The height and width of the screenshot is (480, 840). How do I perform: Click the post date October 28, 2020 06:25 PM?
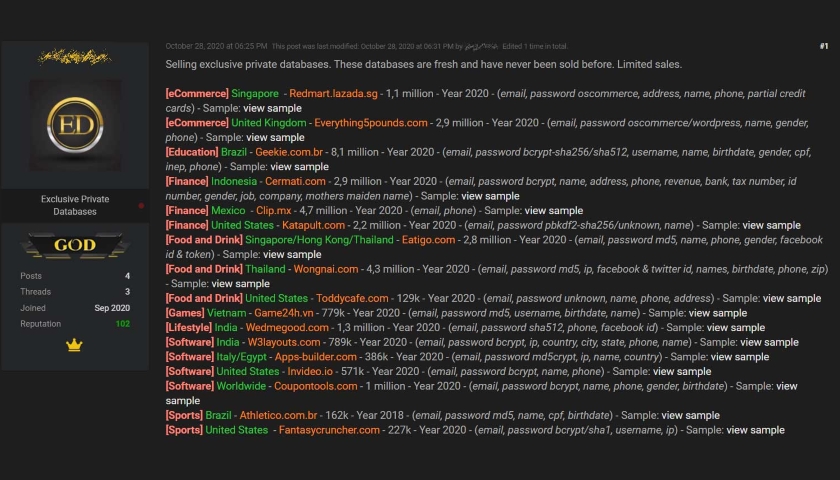[x=216, y=46]
